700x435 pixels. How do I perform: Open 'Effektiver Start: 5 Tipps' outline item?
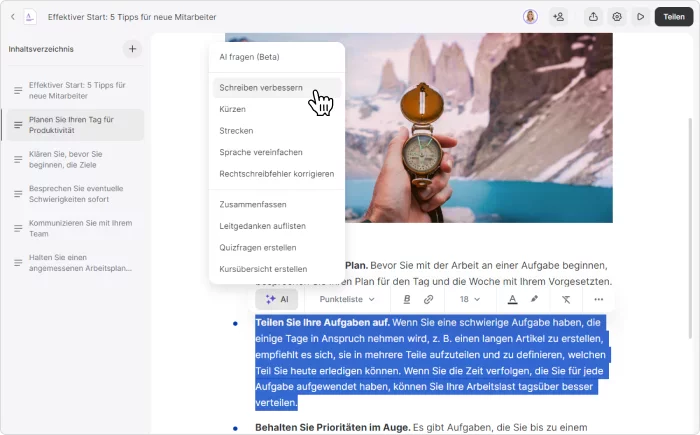click(77, 90)
